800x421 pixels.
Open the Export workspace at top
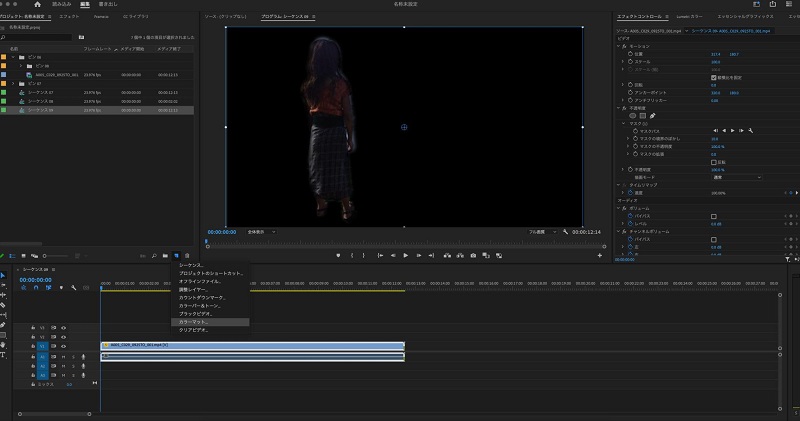click(108, 4)
